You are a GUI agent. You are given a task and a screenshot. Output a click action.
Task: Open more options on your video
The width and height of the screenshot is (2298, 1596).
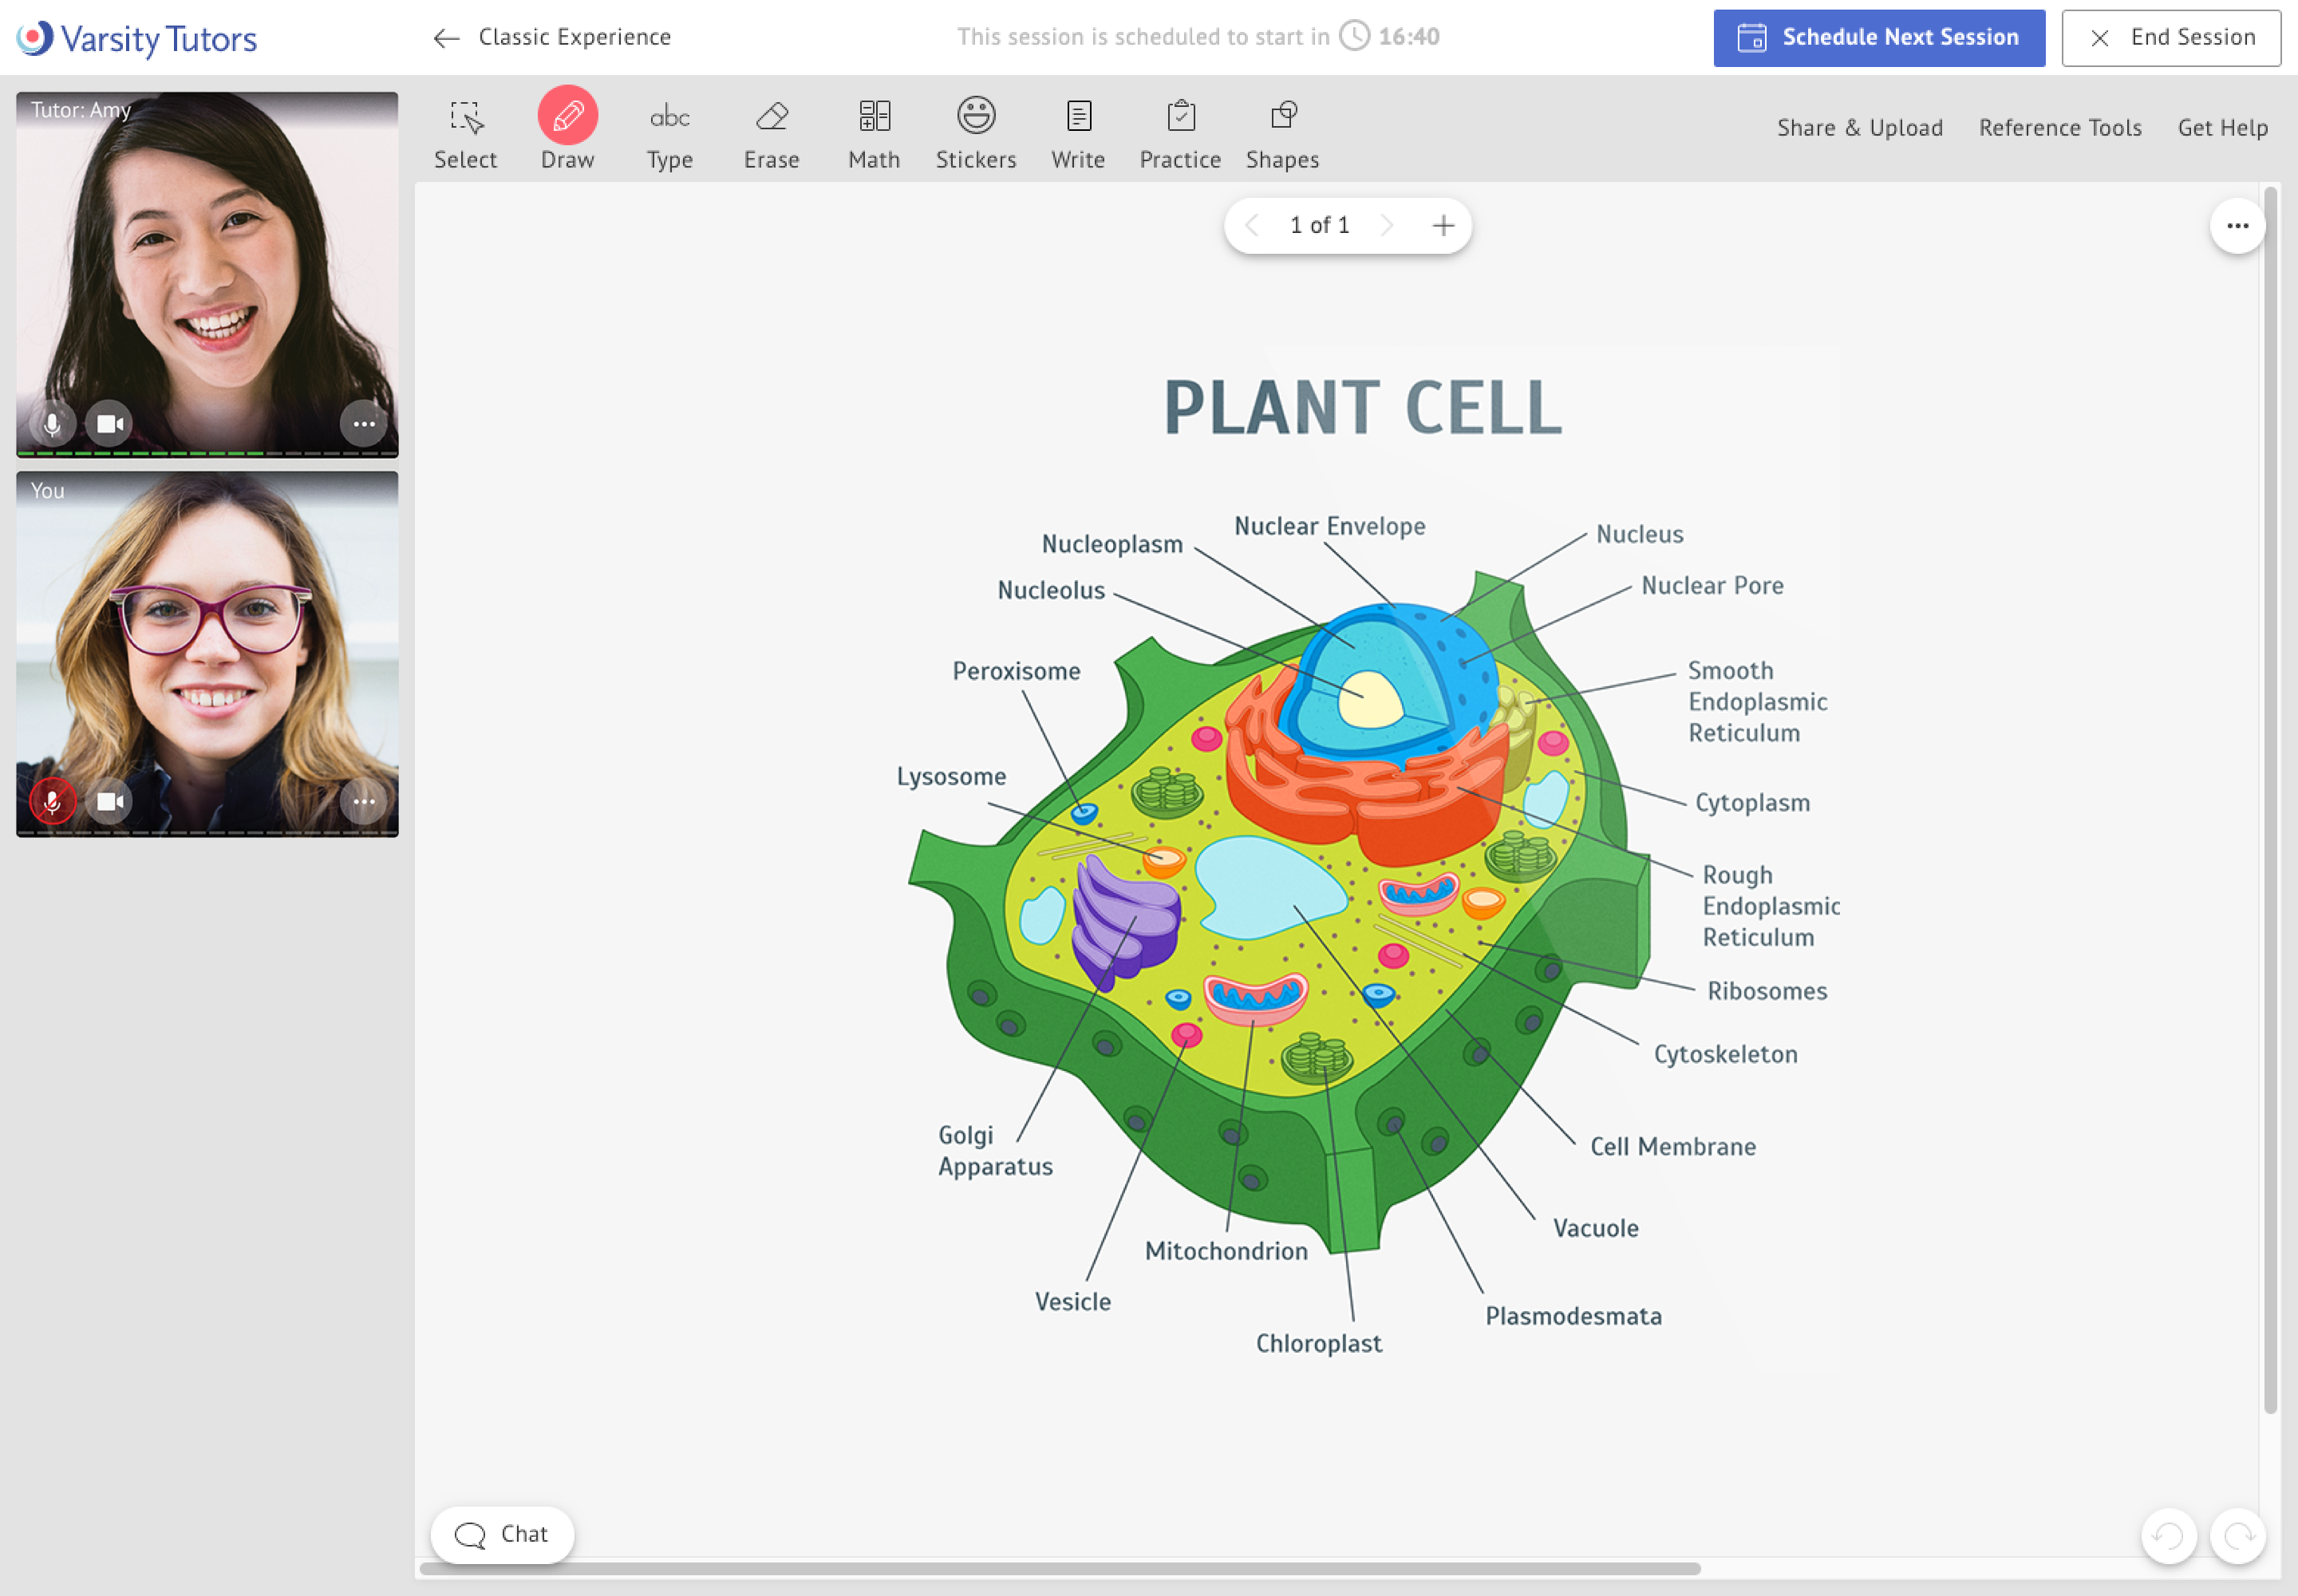click(363, 801)
